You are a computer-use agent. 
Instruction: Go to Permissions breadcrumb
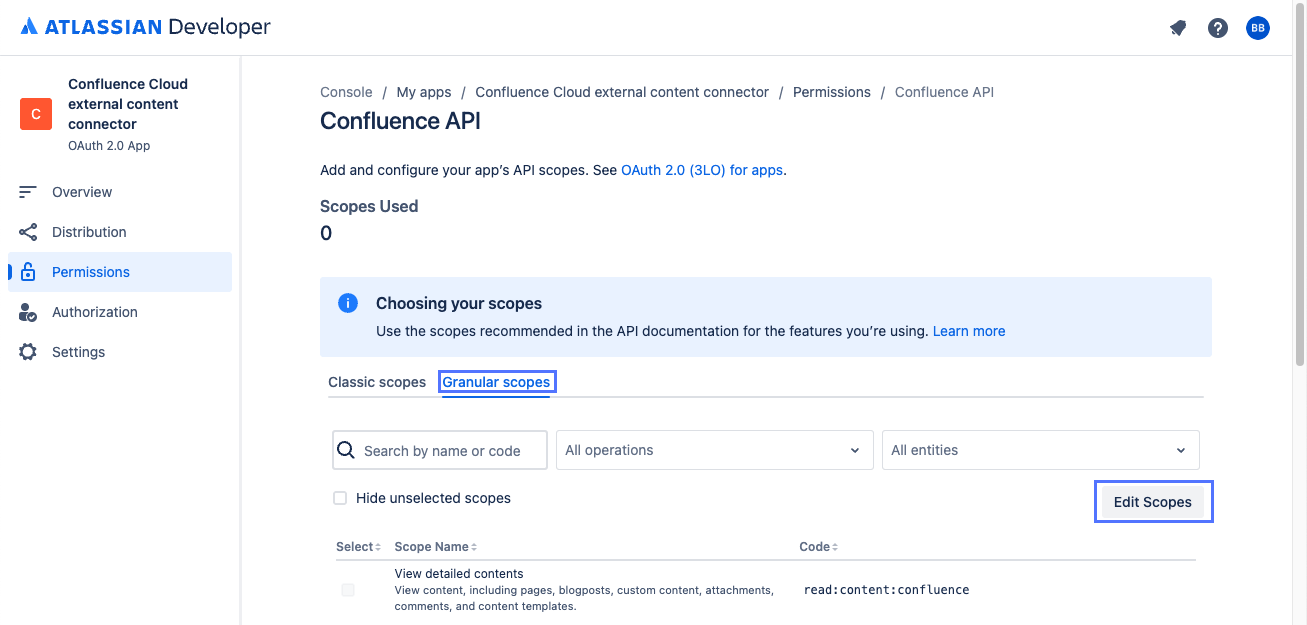point(832,92)
